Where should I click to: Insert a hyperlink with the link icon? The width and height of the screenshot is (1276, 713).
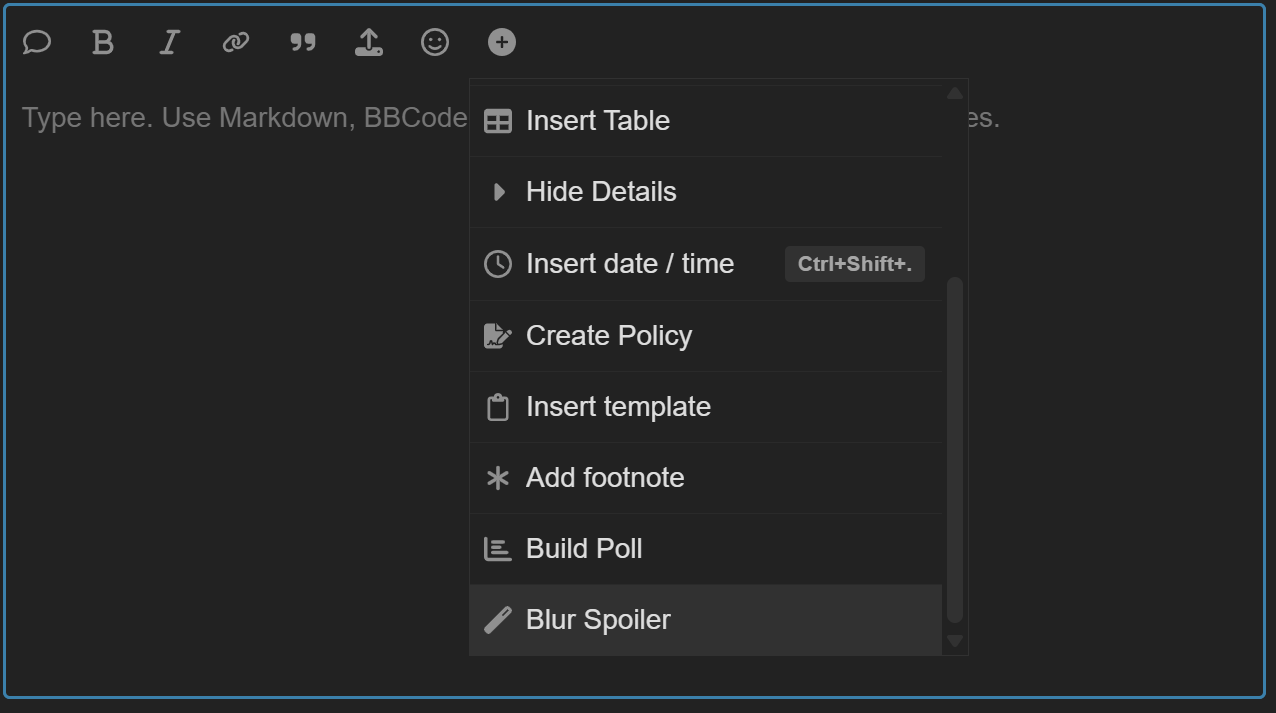coord(236,42)
